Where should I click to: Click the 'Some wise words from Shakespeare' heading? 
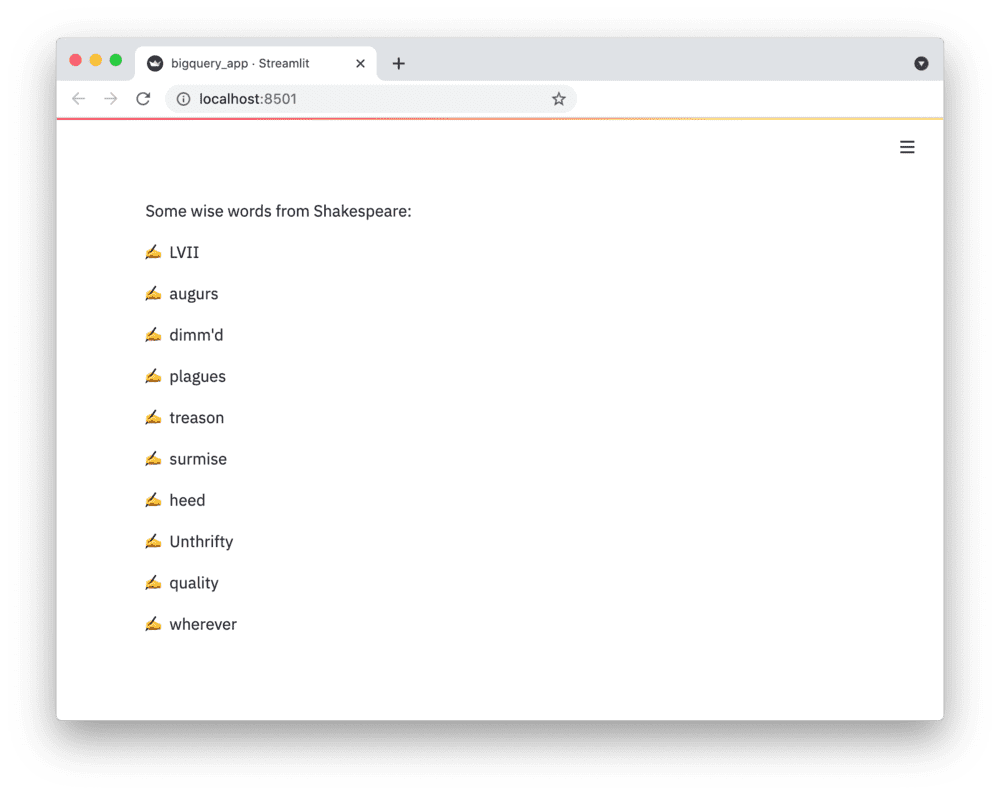(278, 211)
